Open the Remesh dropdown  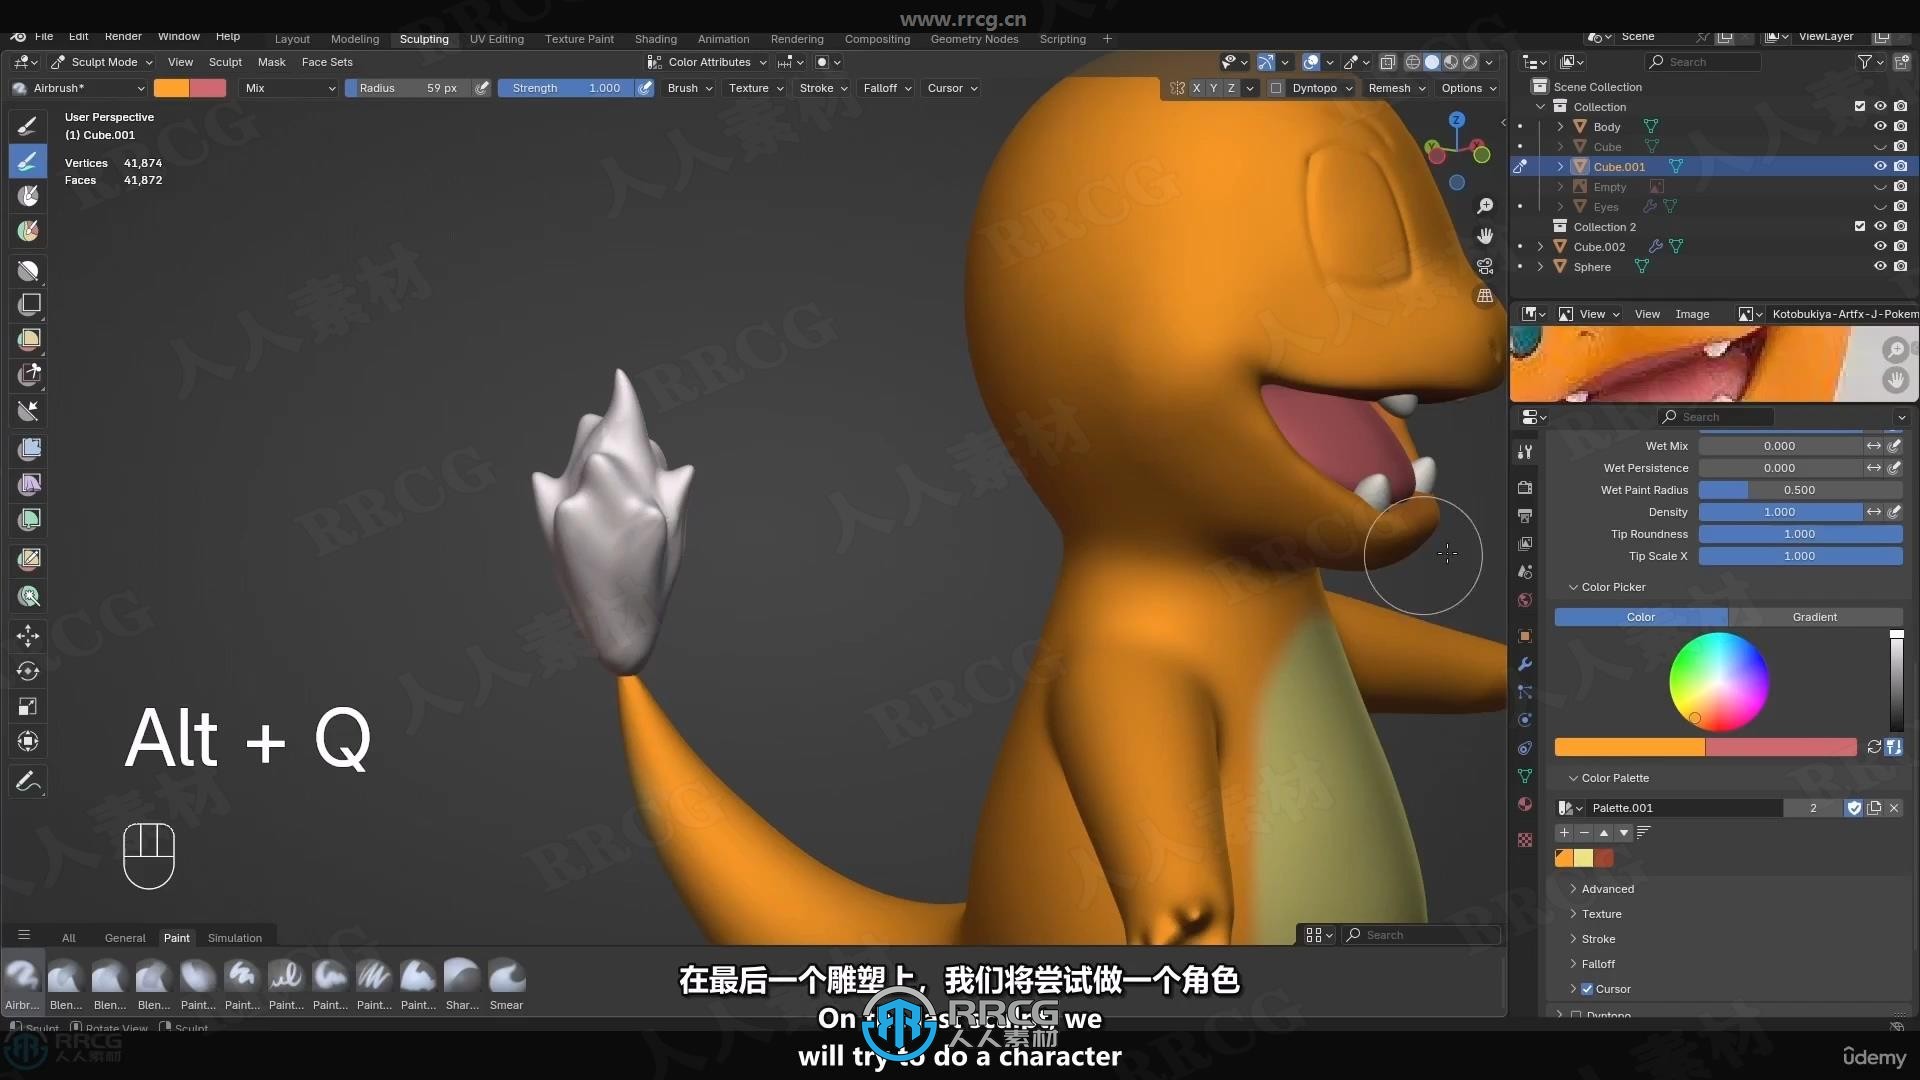pos(1396,88)
